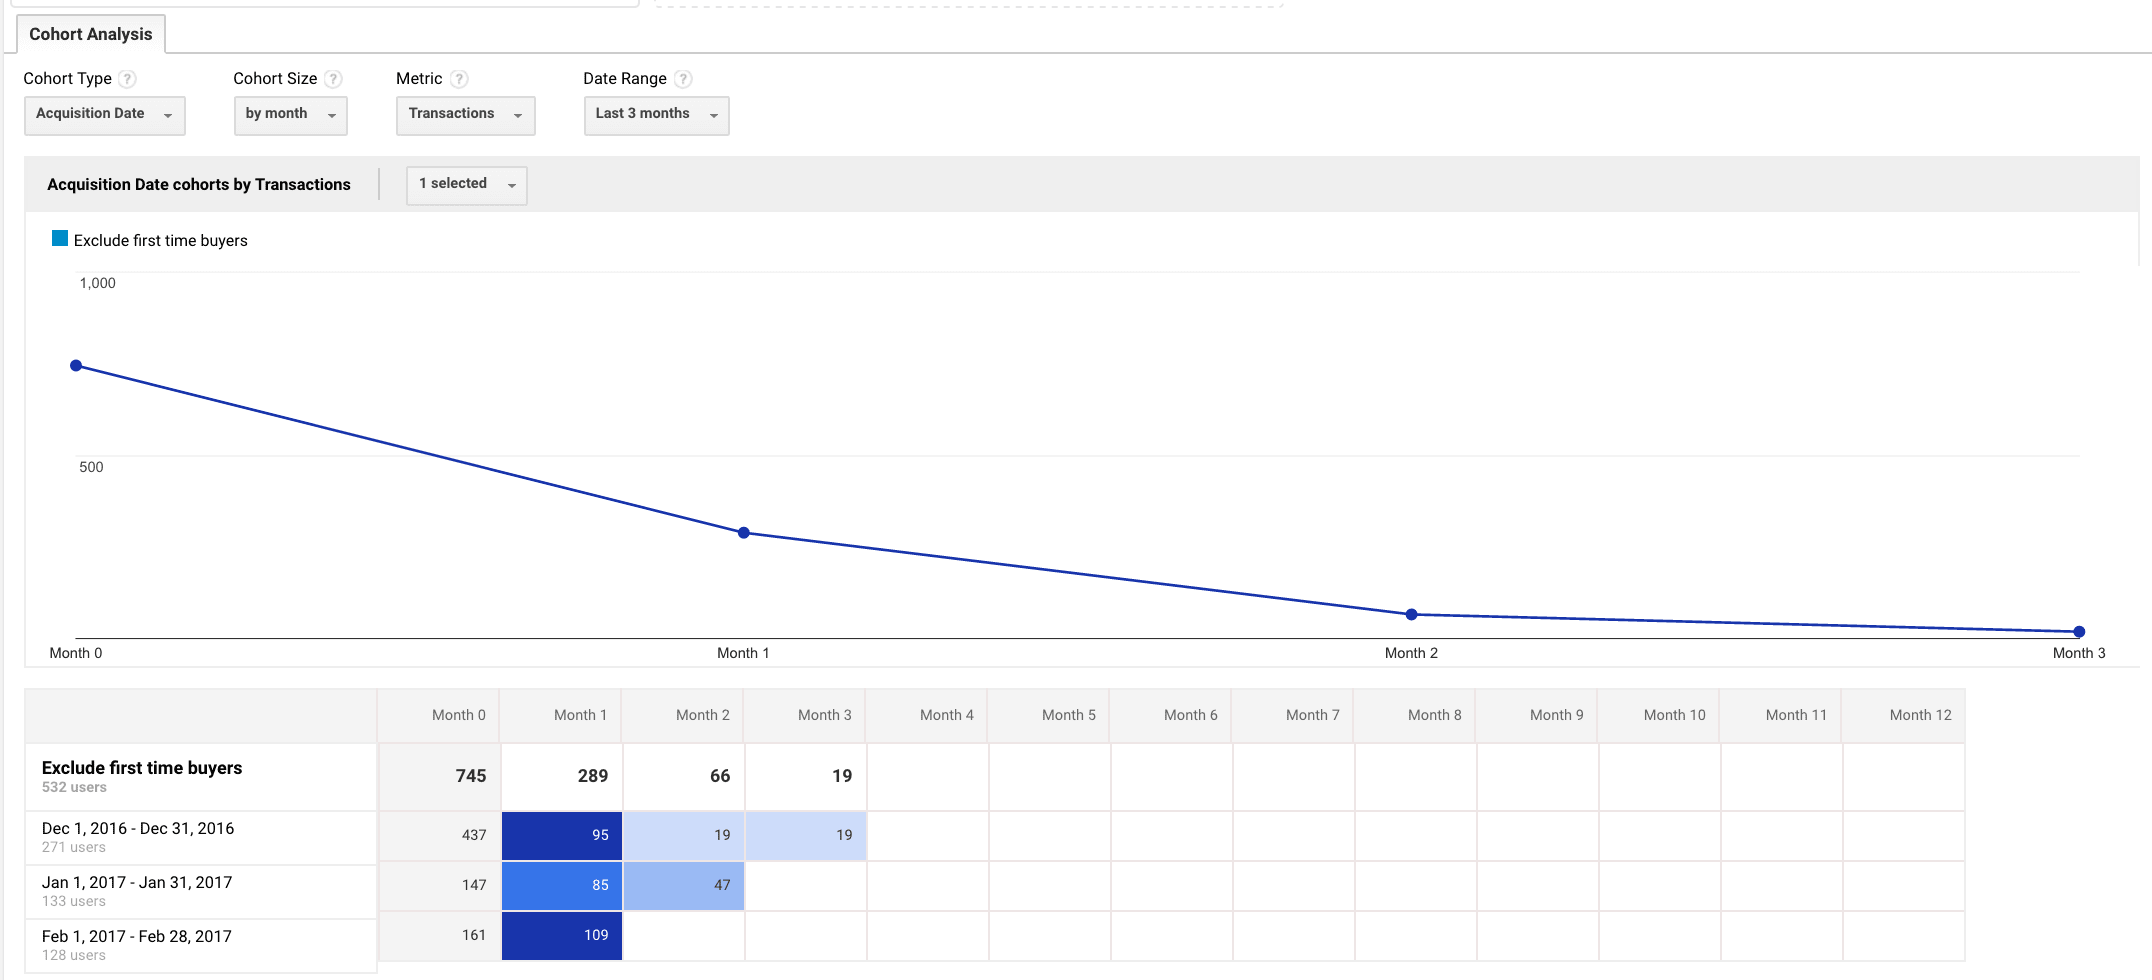Click the Month 2 chart data point
The image size is (2152, 980).
(1412, 615)
